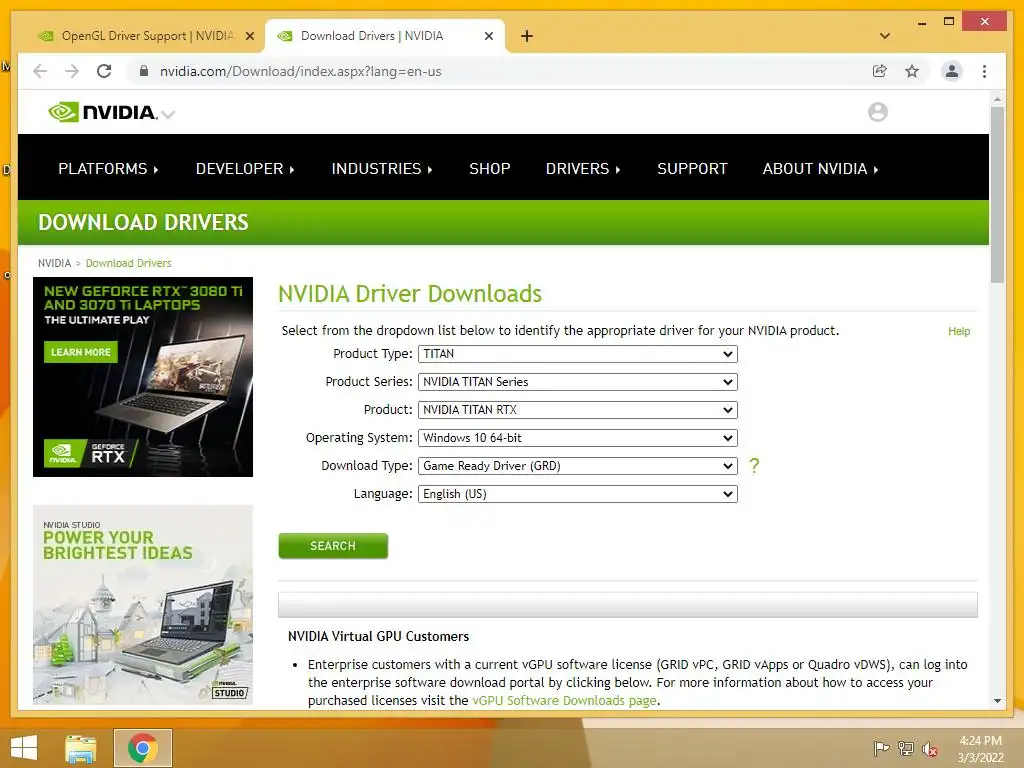
Task: Click the tab search chevron
Action: [885, 36]
